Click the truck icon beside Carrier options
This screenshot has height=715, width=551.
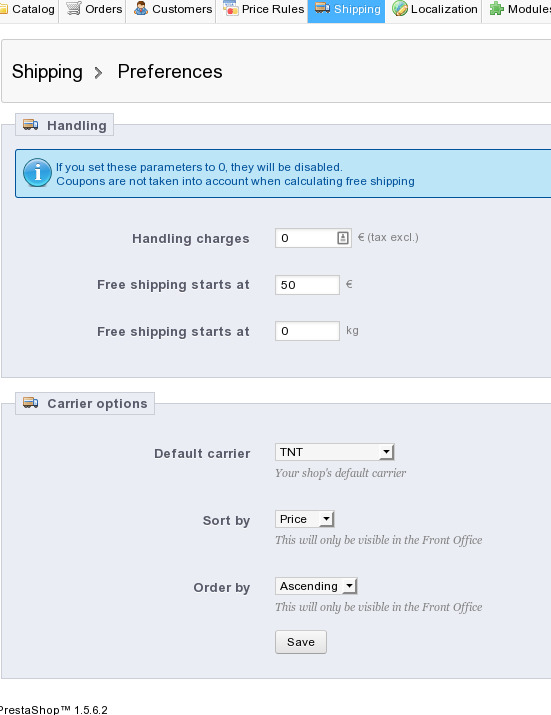tap(31, 403)
